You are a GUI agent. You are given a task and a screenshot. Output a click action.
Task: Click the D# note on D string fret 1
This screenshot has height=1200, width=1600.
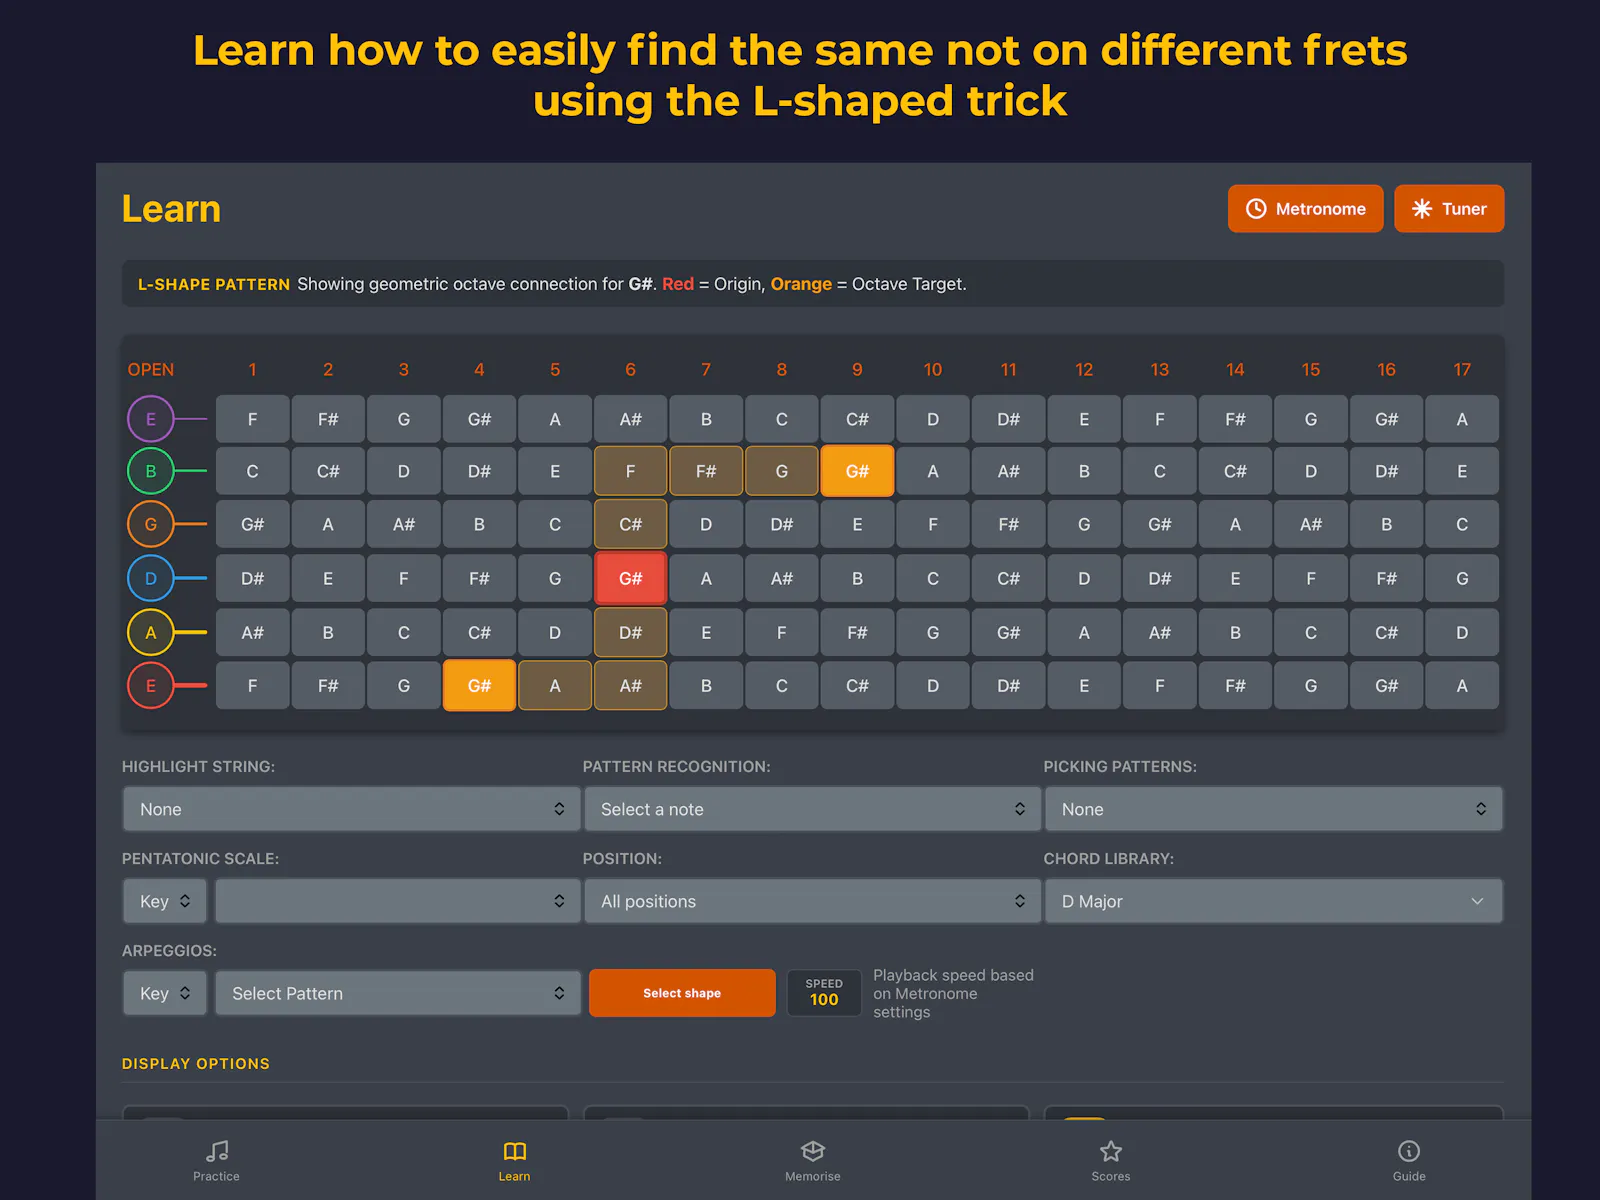253,578
